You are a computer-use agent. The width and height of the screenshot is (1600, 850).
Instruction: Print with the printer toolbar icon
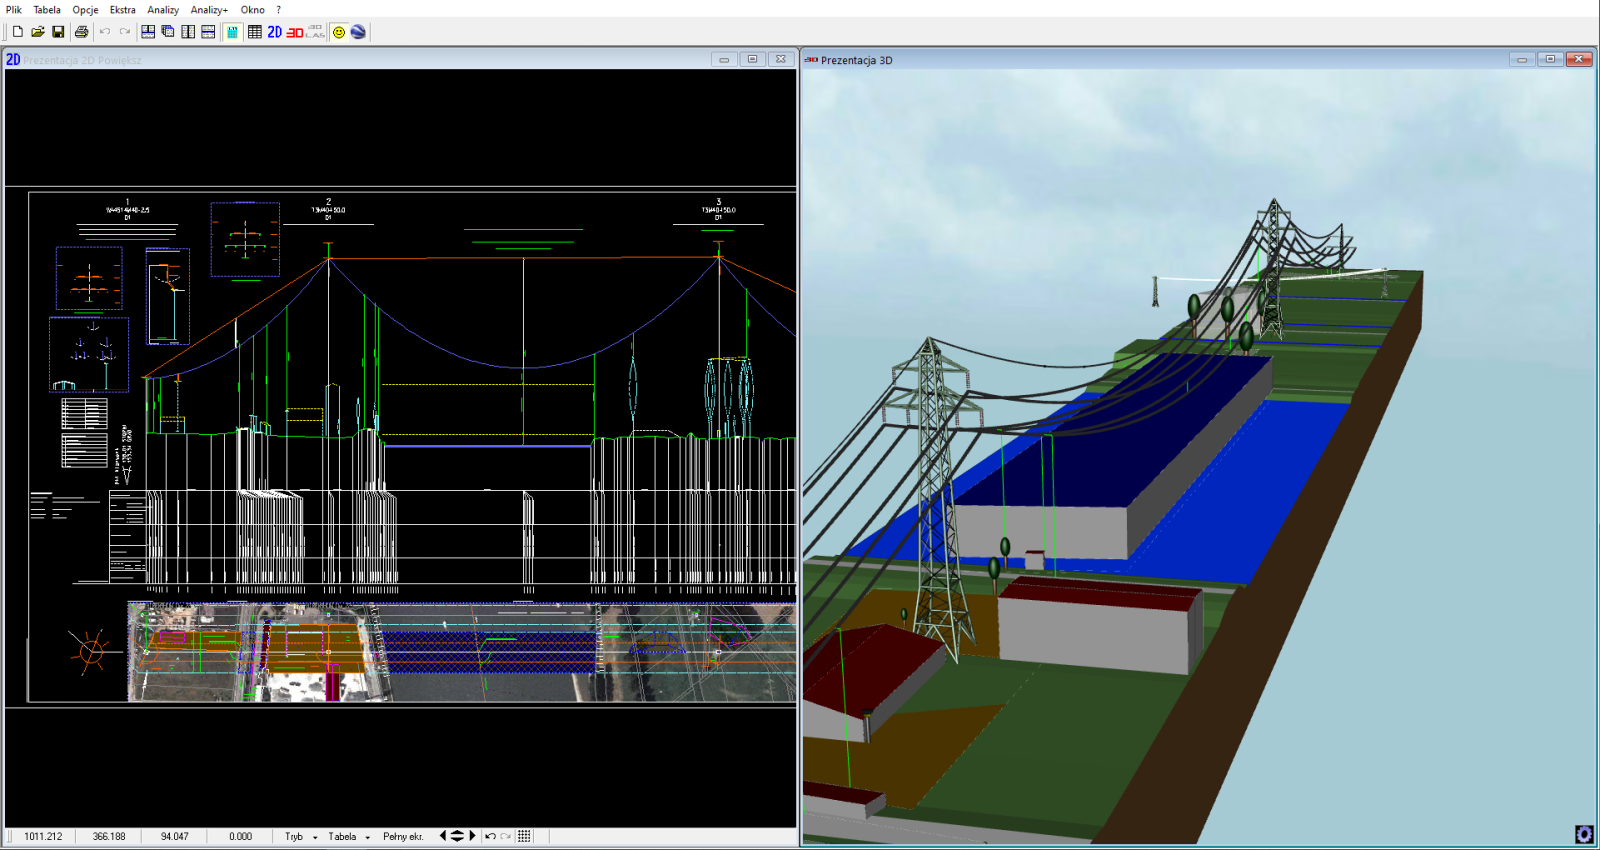(82, 32)
